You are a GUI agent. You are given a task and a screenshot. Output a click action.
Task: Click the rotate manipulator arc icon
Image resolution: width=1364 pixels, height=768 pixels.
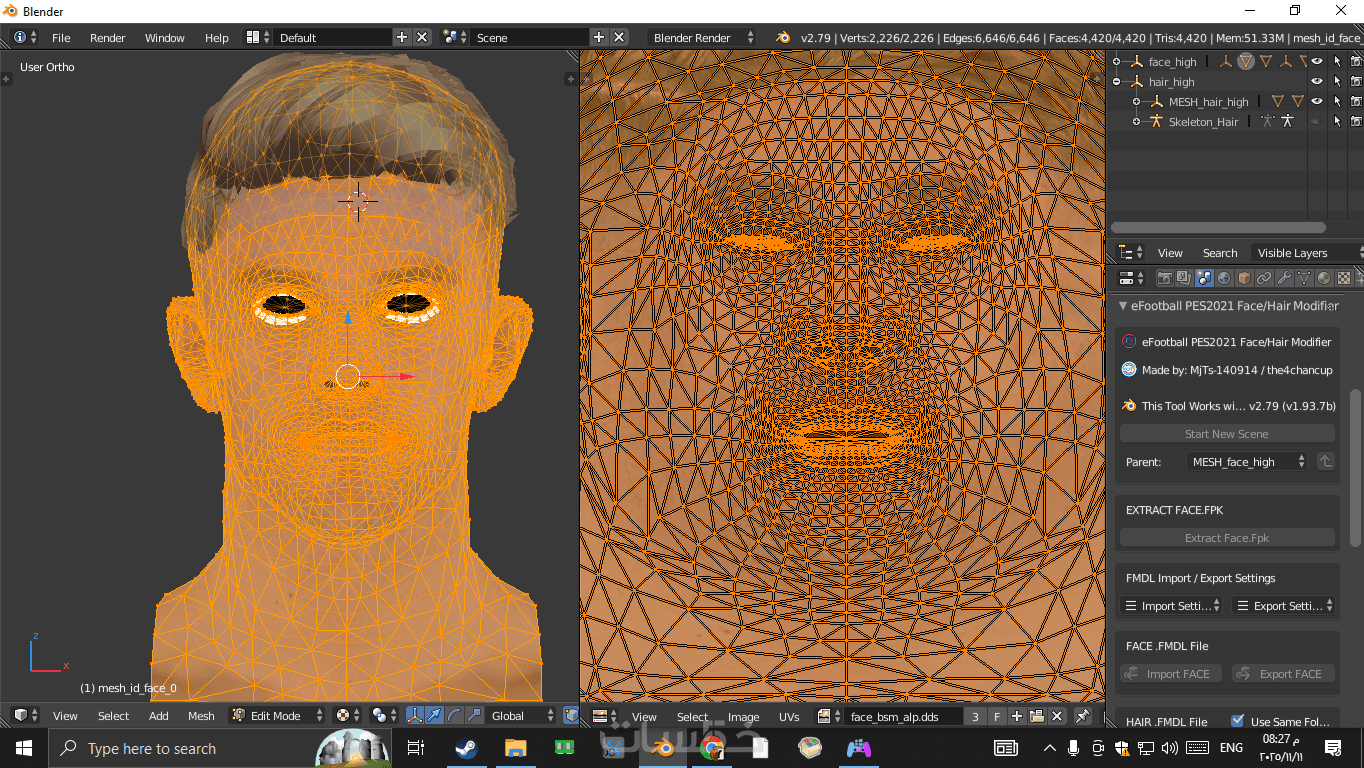coord(454,715)
